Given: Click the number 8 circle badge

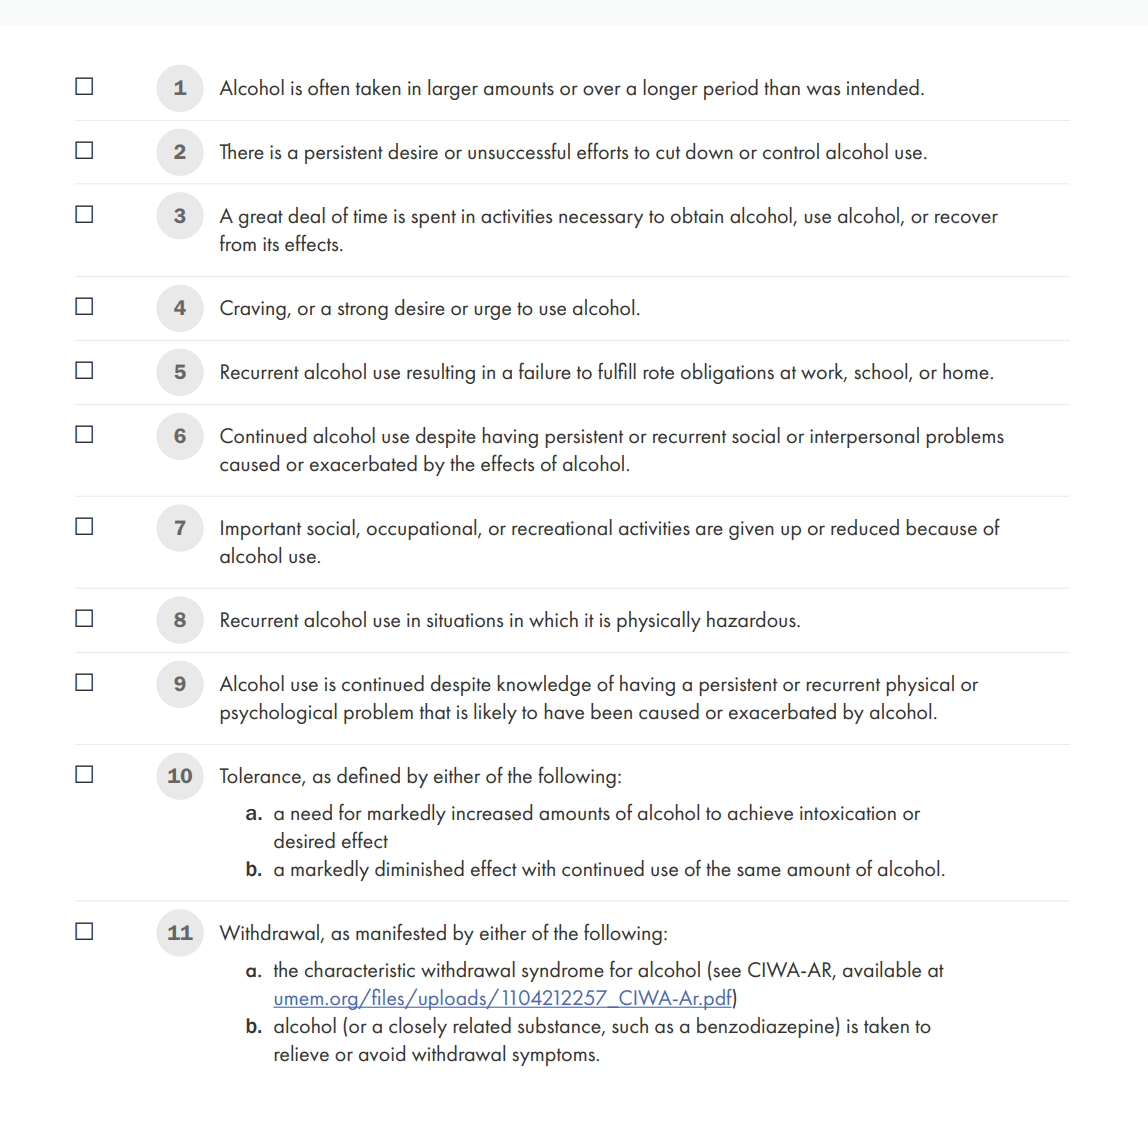Looking at the screenshot, I should point(180,620).
